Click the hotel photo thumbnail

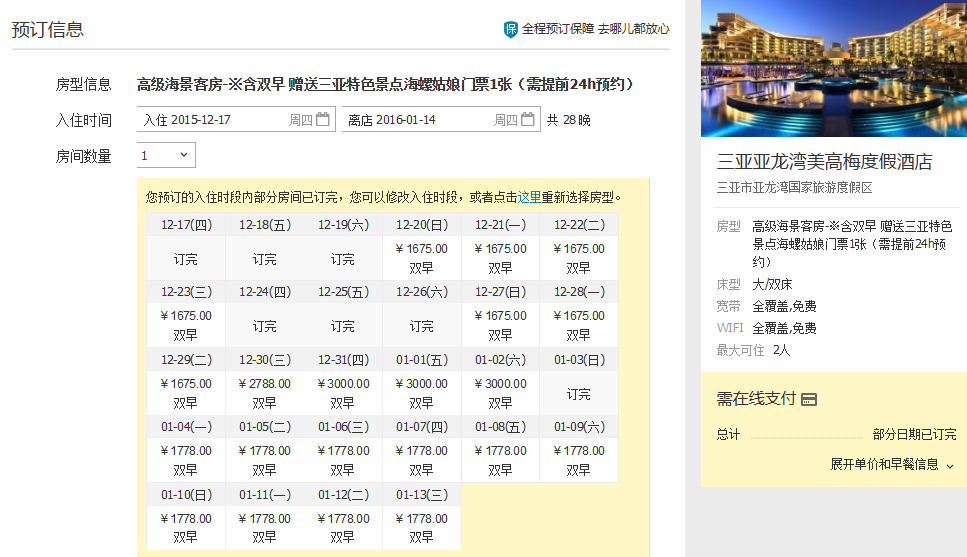(834, 68)
